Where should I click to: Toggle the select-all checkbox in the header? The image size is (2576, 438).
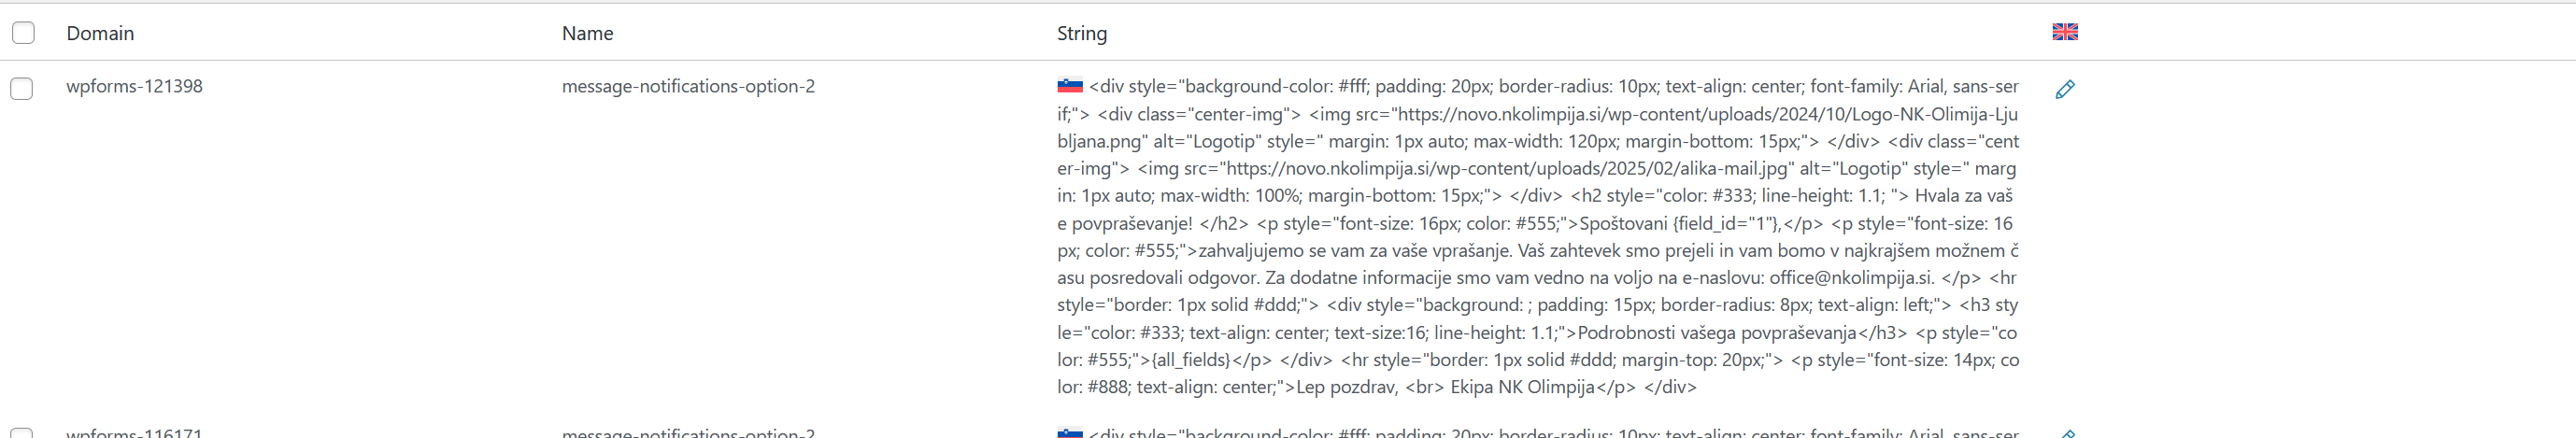tap(23, 33)
